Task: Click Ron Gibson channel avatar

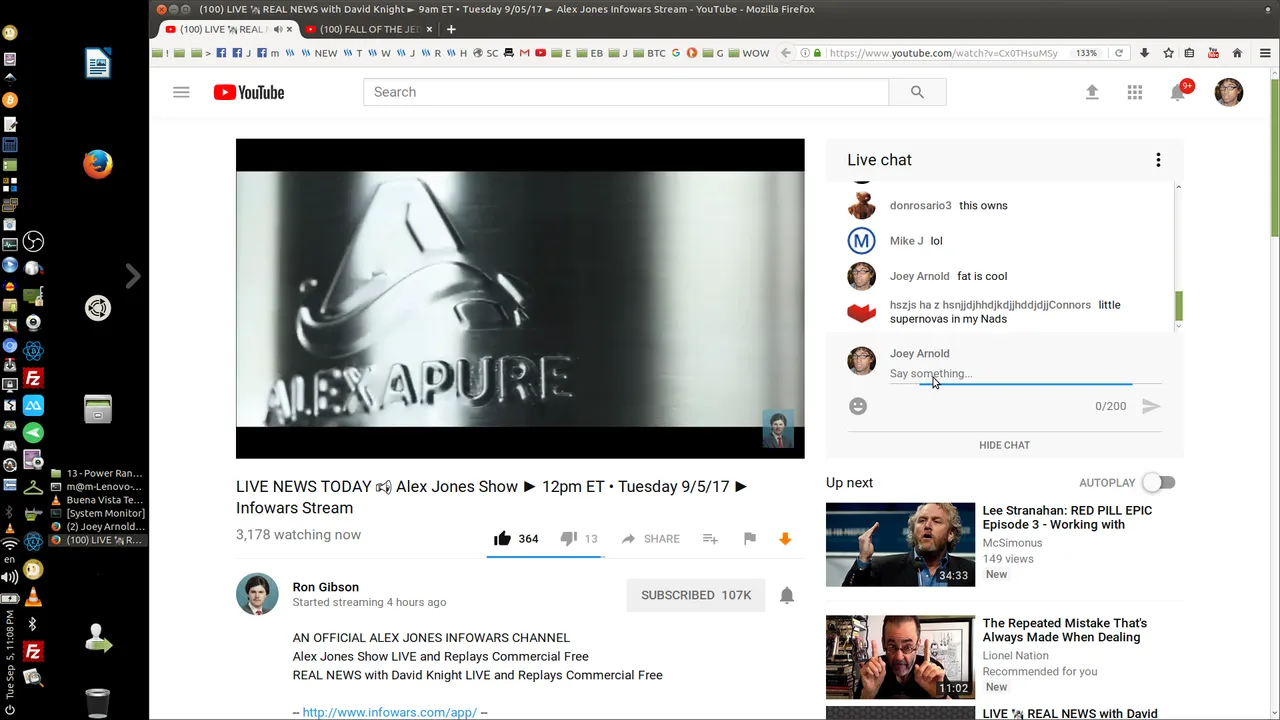Action: tap(257, 594)
